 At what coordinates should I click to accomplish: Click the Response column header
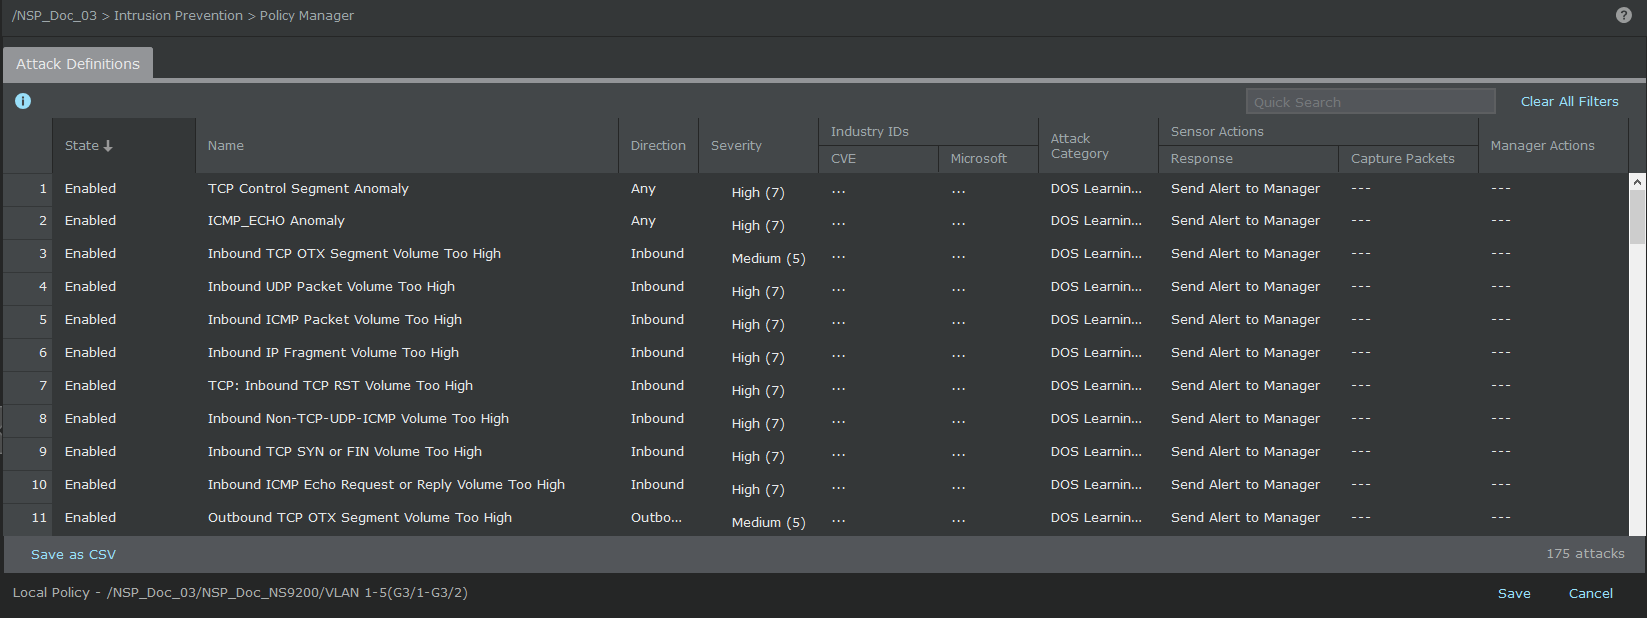1248,159
